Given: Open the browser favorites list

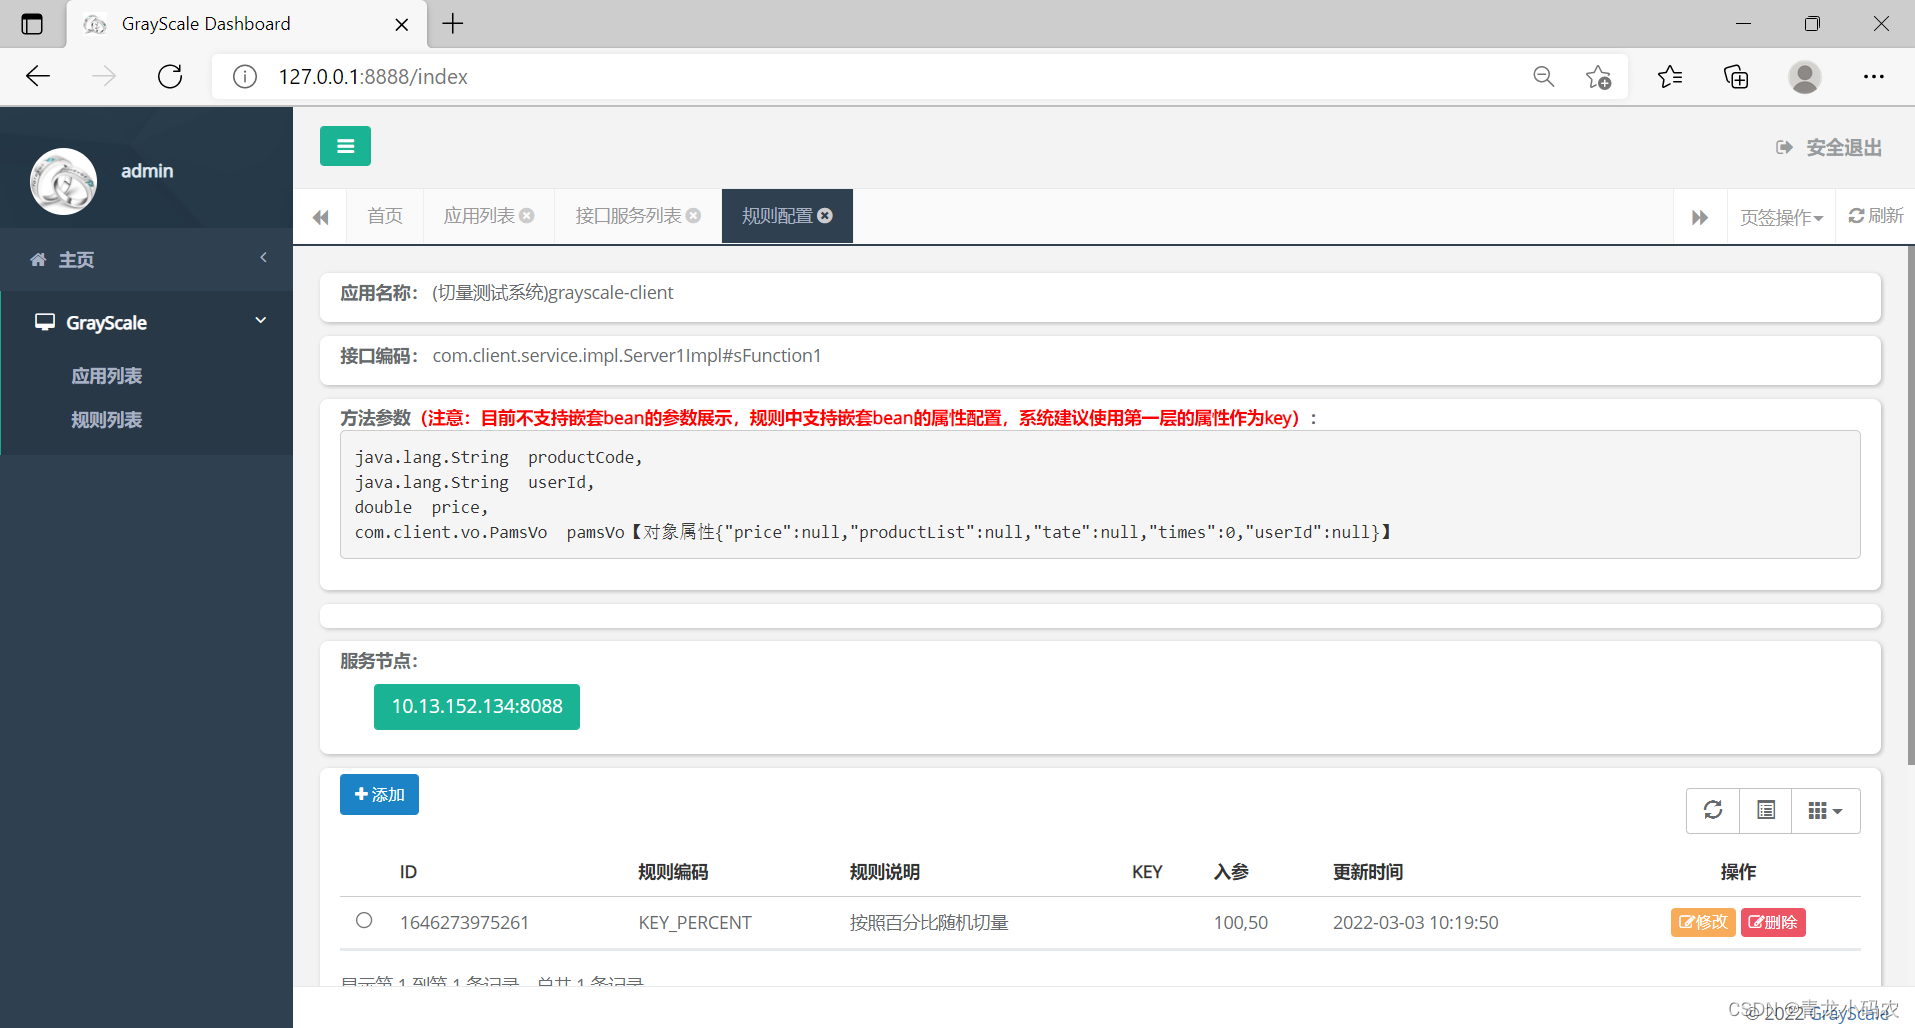Looking at the screenshot, I should coord(1670,77).
